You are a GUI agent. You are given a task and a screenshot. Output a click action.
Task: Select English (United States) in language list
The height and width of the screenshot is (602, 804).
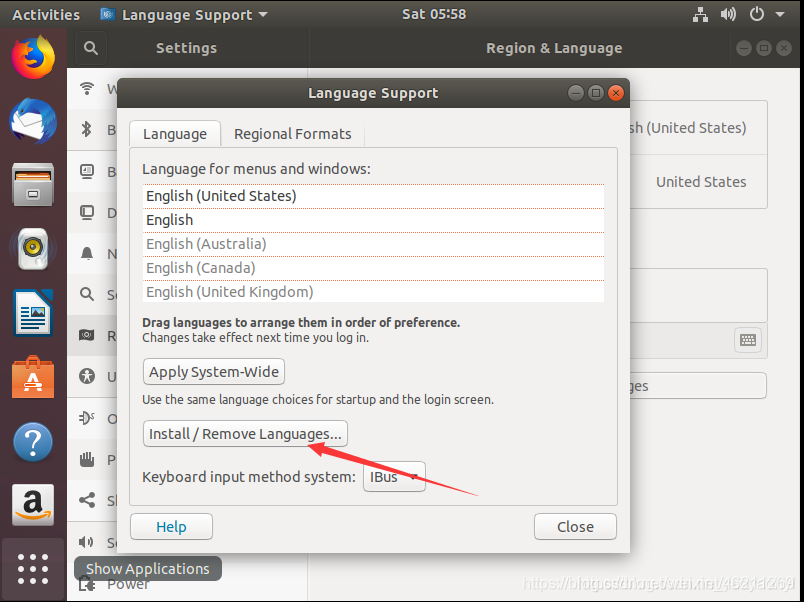click(373, 196)
